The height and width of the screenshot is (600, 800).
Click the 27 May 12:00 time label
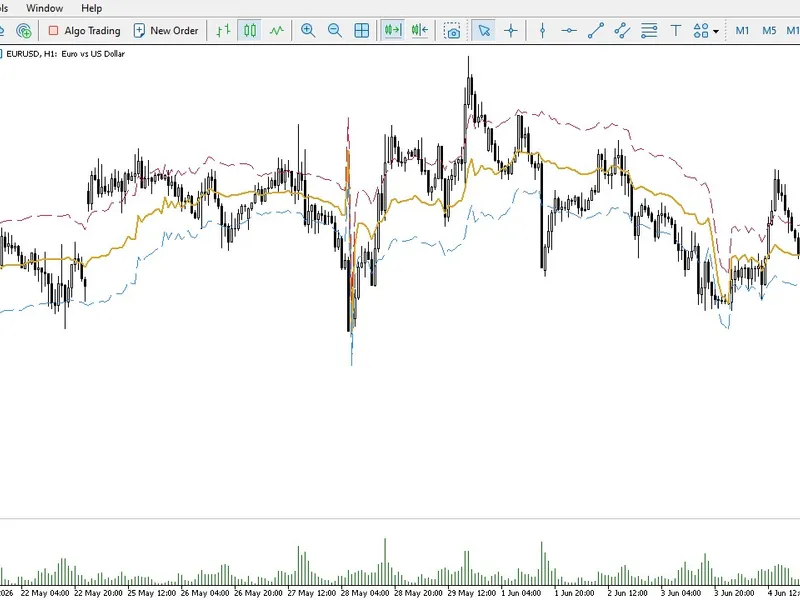311,593
